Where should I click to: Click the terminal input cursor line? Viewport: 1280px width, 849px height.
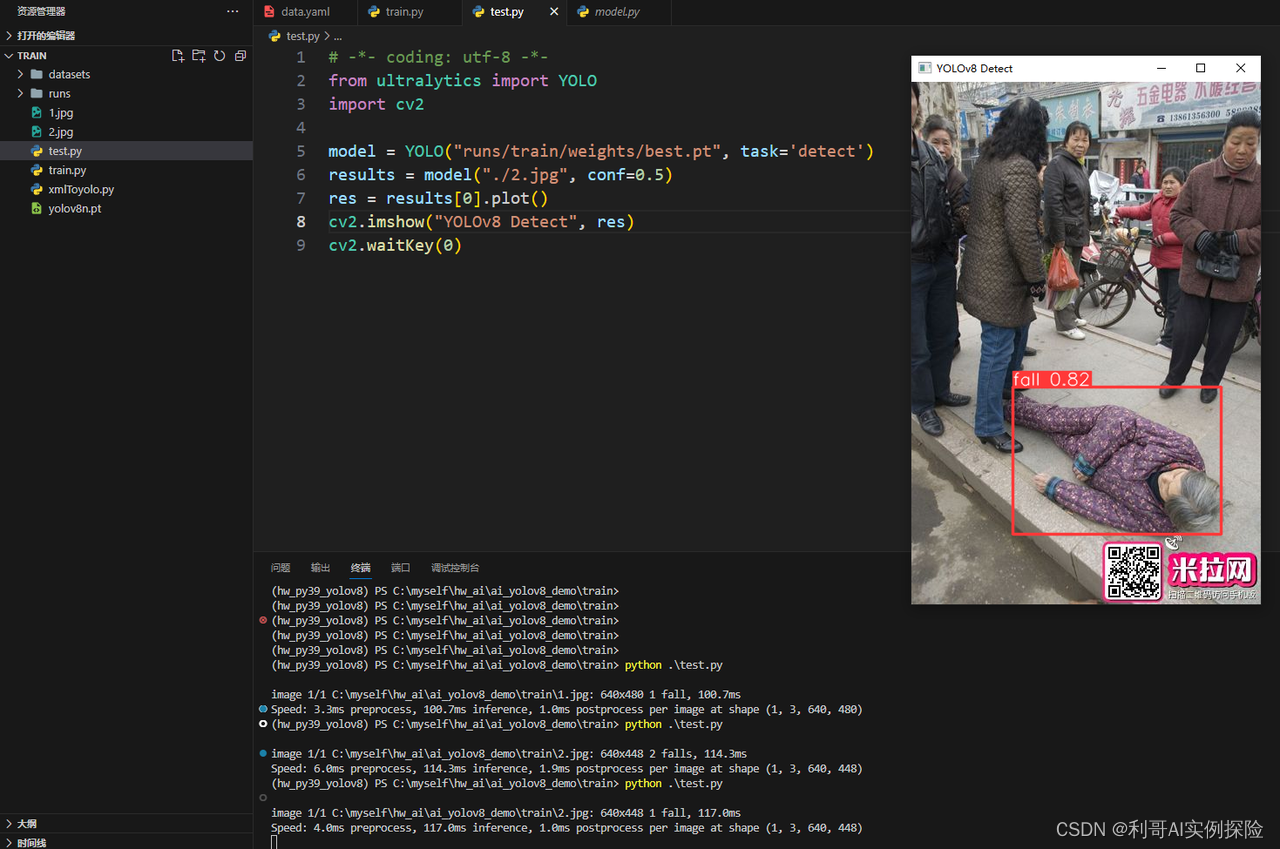pyautogui.click(x=274, y=842)
